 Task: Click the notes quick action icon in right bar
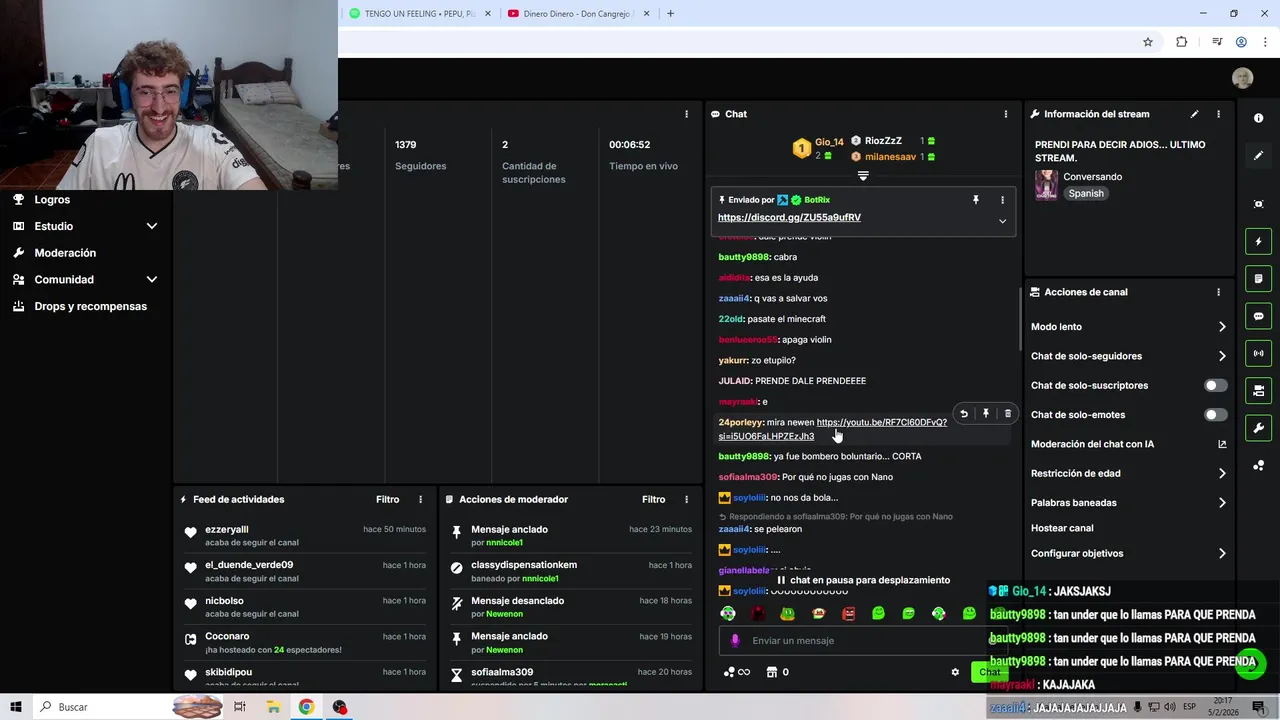click(1258, 278)
